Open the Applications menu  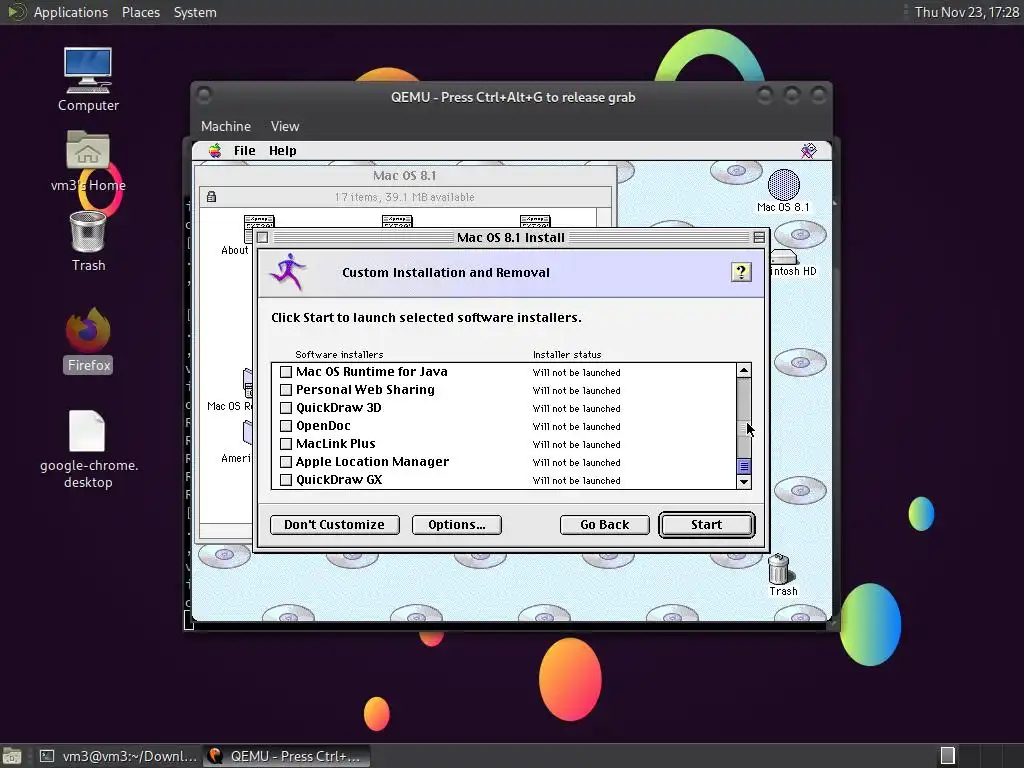click(71, 12)
